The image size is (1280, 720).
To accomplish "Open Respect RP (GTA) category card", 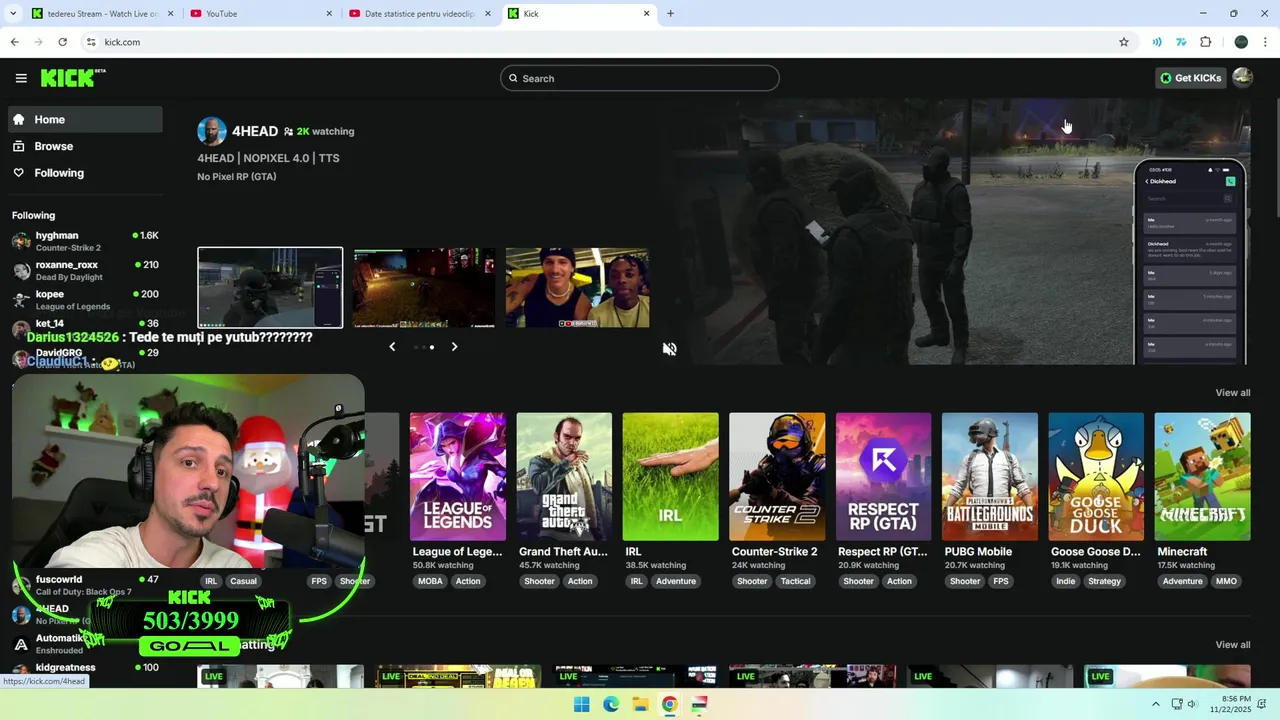I will (x=883, y=476).
